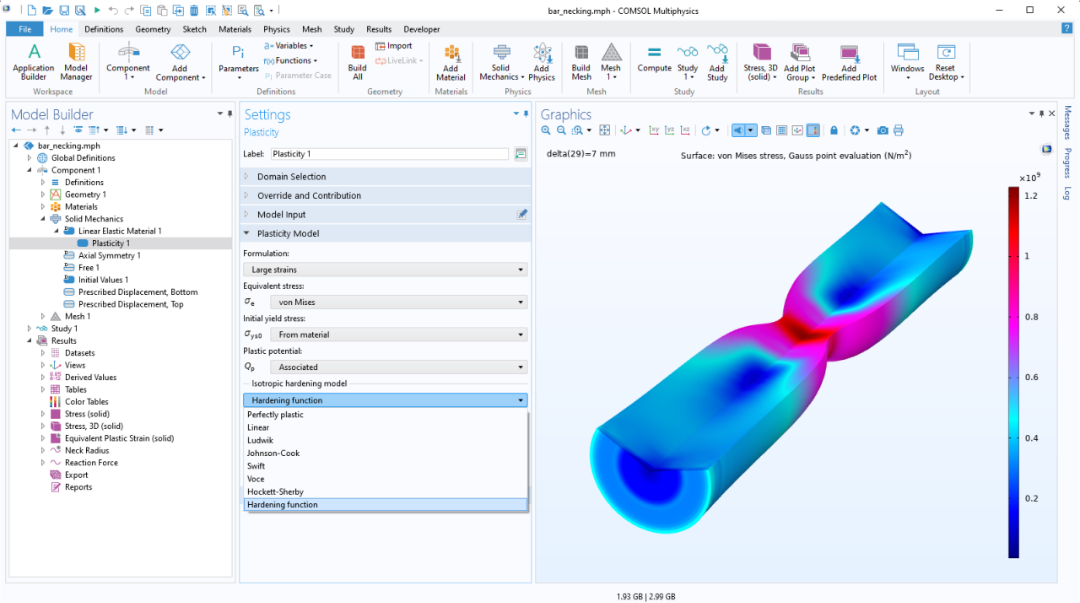Open the Functions dropdown in Definitions group
Viewport: 1080px width, 603px height.
(x=290, y=61)
